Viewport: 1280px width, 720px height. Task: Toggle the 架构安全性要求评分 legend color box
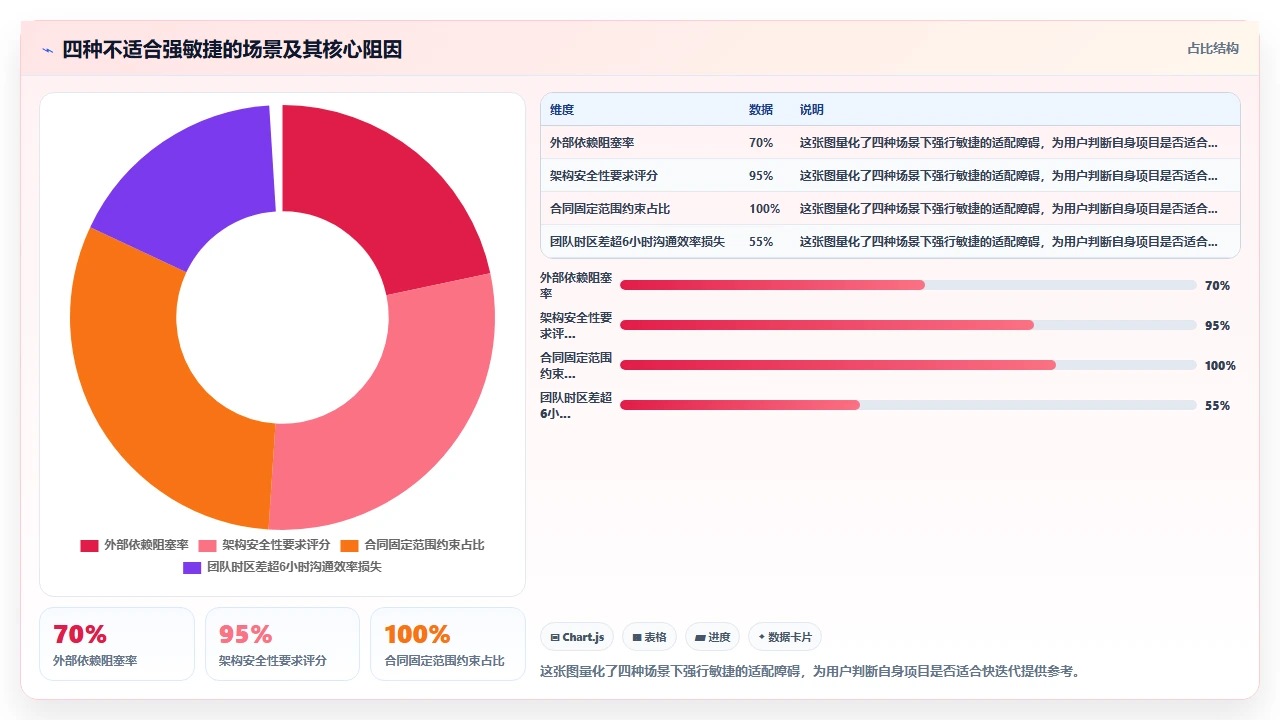207,546
